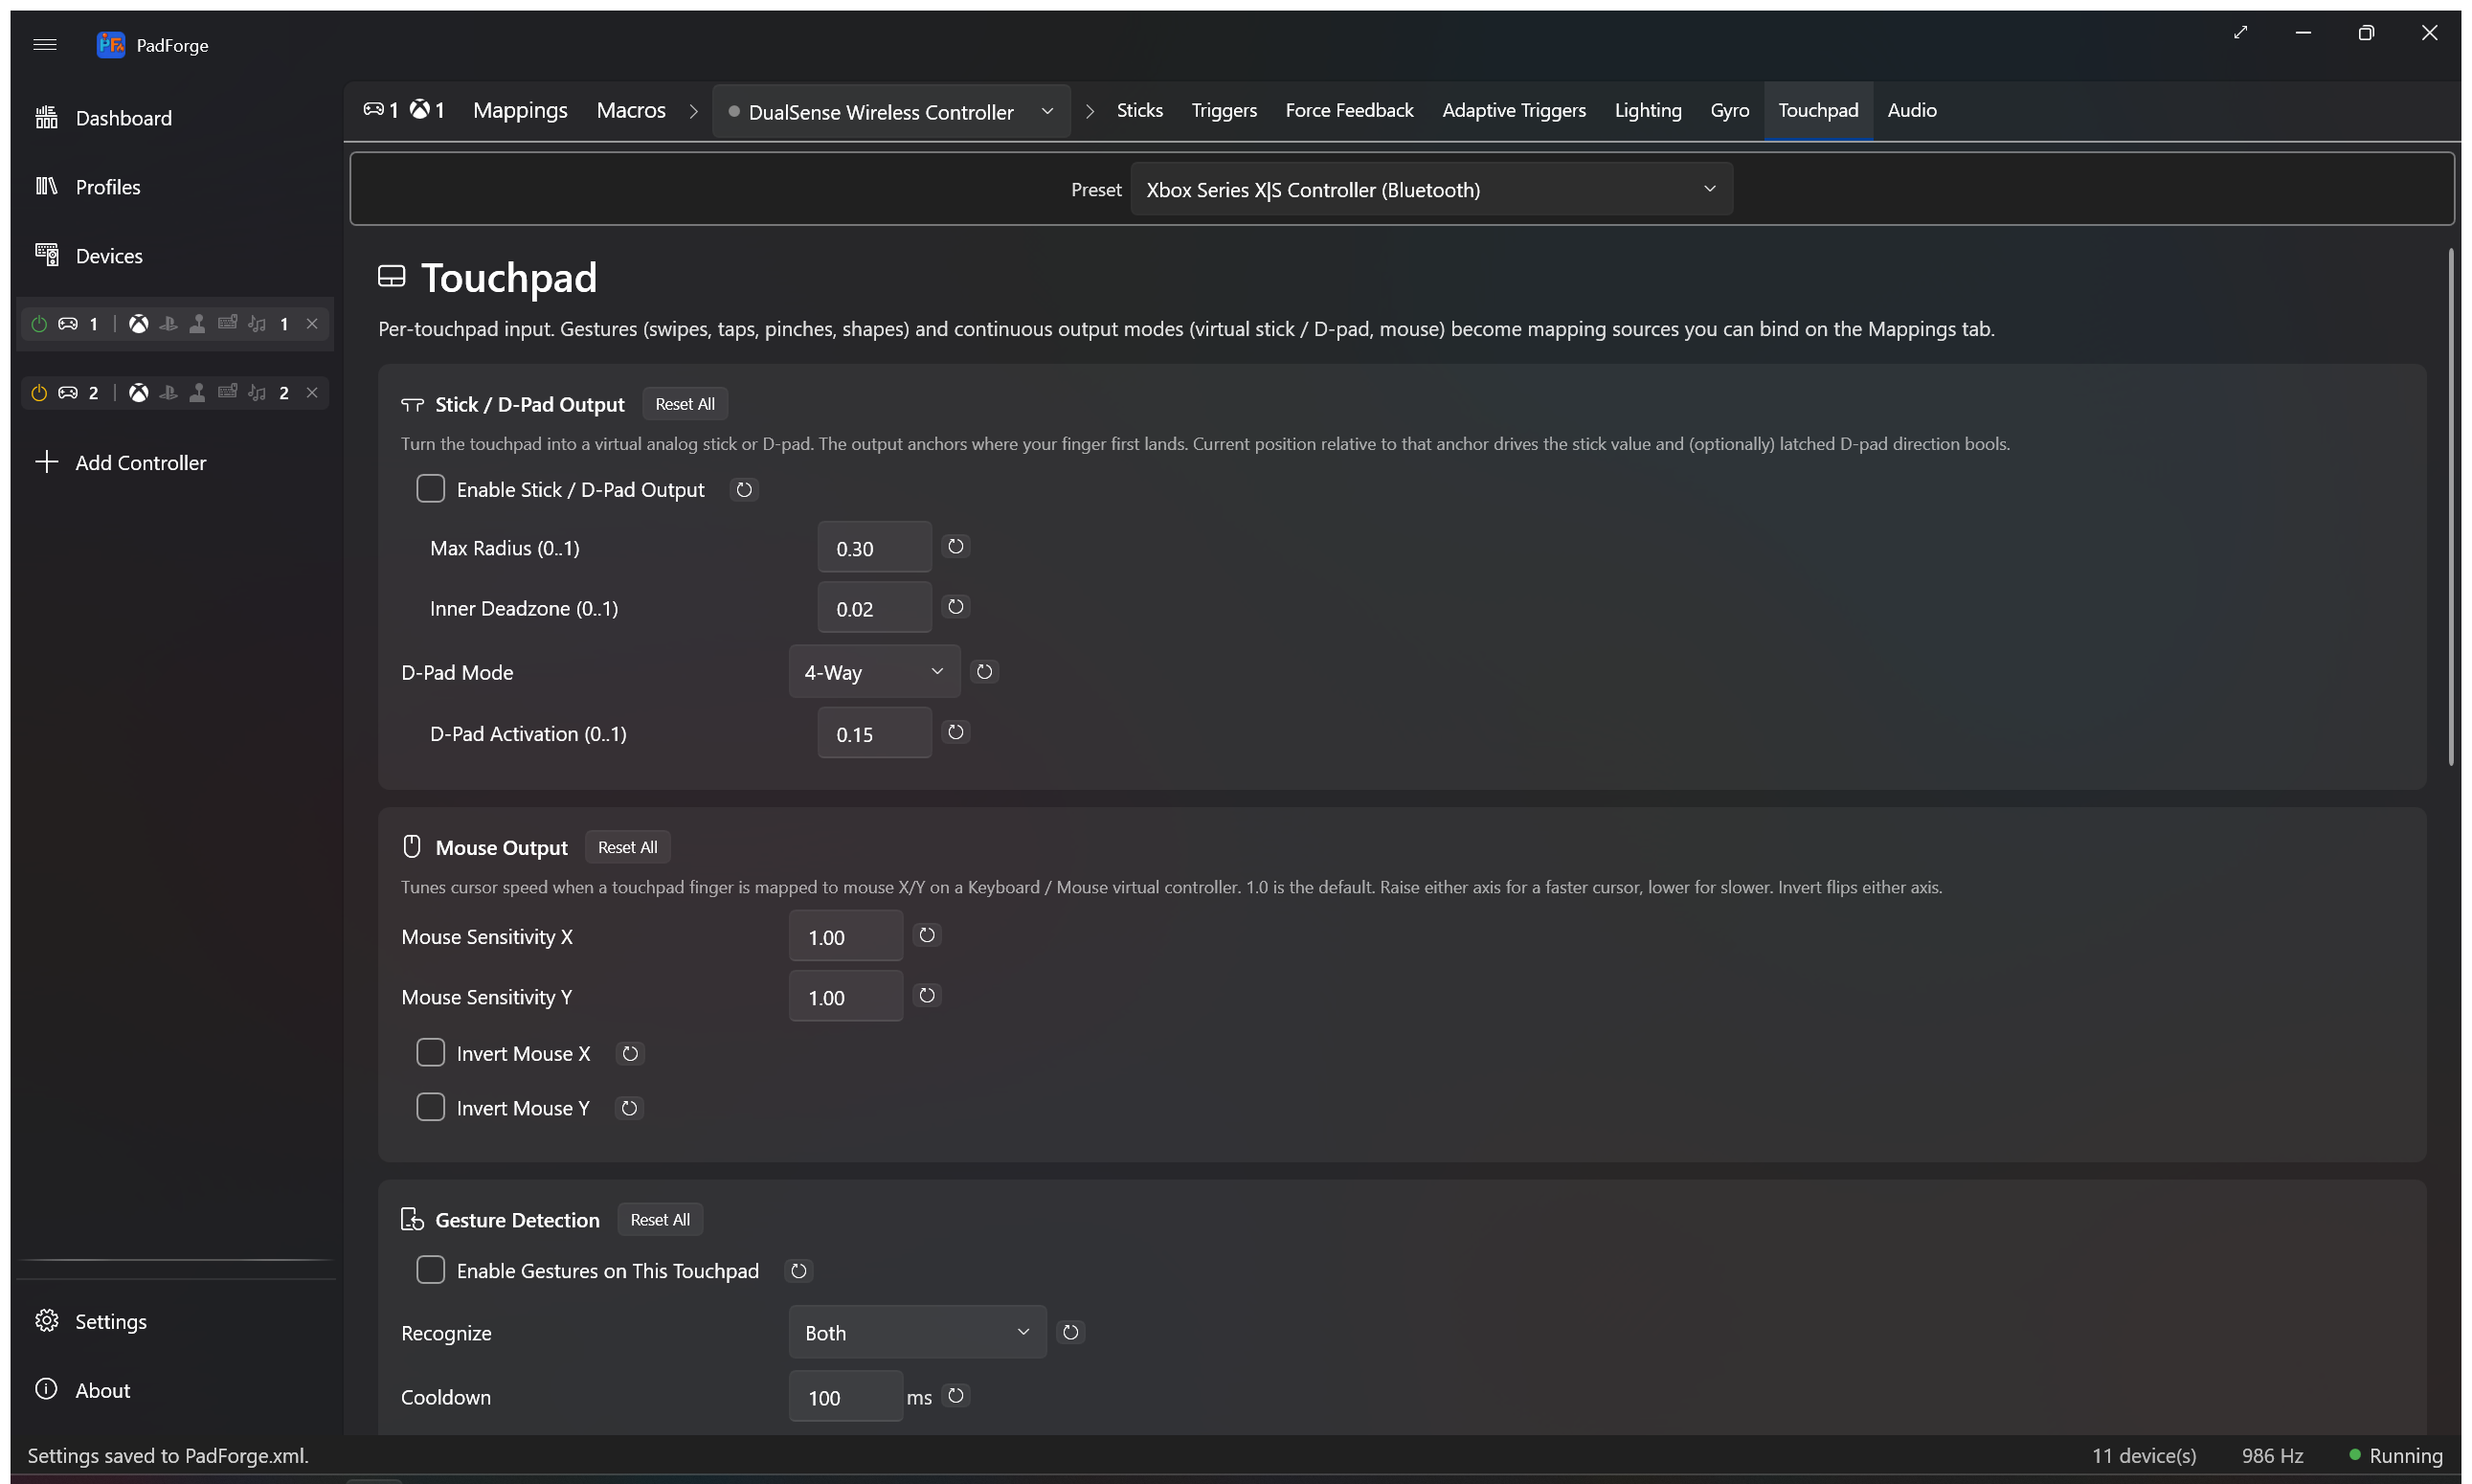This screenshot has height=1484, width=2472.
Task: Open the Triggers tab
Action: [x=1224, y=110]
